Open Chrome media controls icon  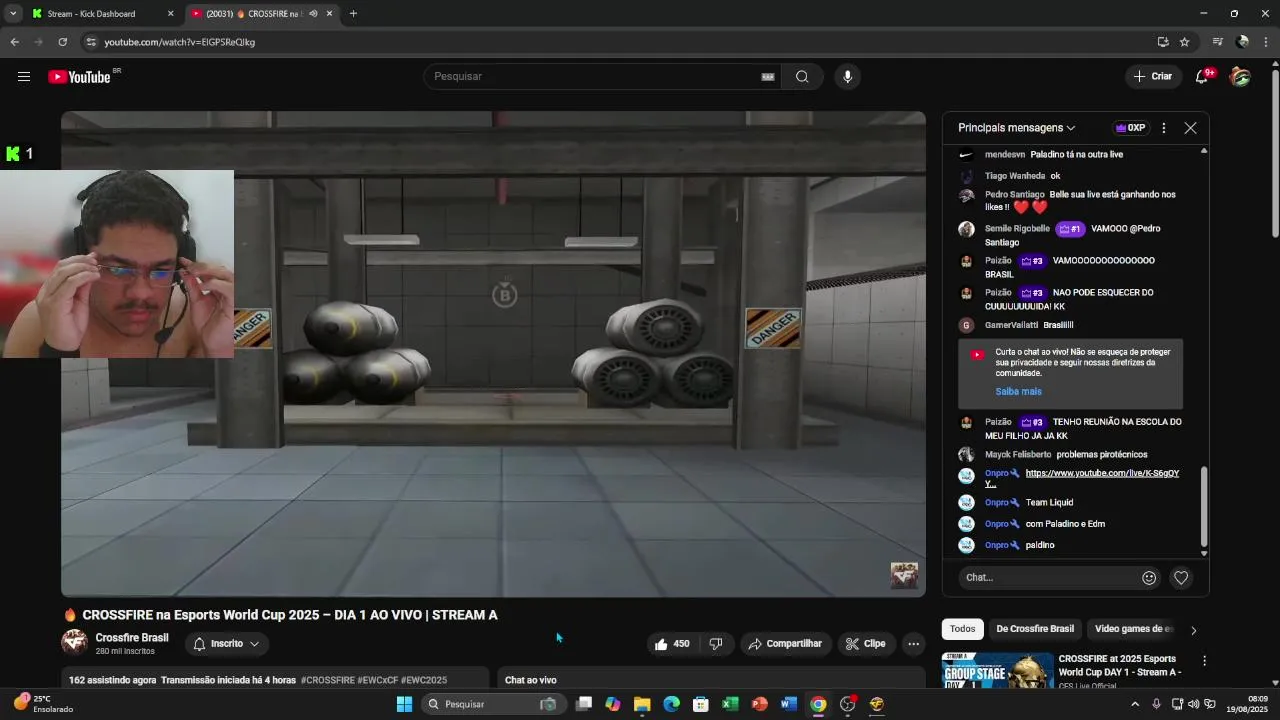[1217, 42]
